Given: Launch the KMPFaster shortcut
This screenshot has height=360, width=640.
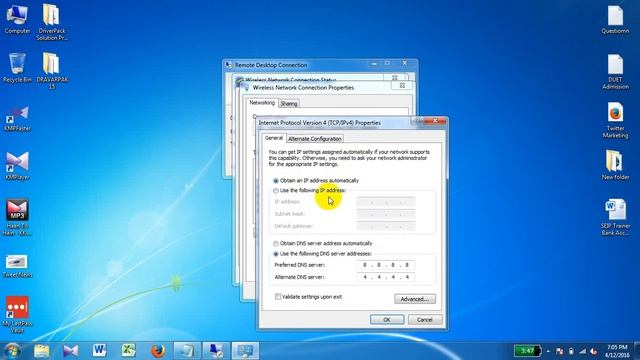Looking at the screenshot, I should 17,118.
